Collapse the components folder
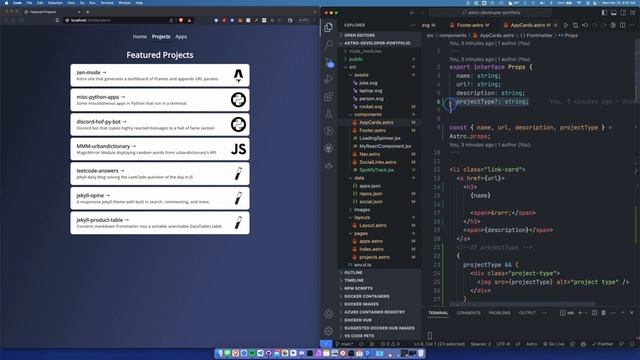 380,115
